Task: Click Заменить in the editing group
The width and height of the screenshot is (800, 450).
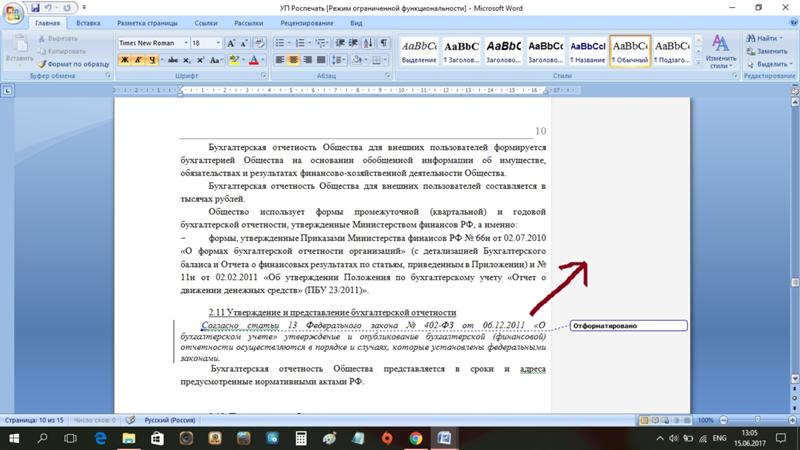Action: click(x=767, y=51)
